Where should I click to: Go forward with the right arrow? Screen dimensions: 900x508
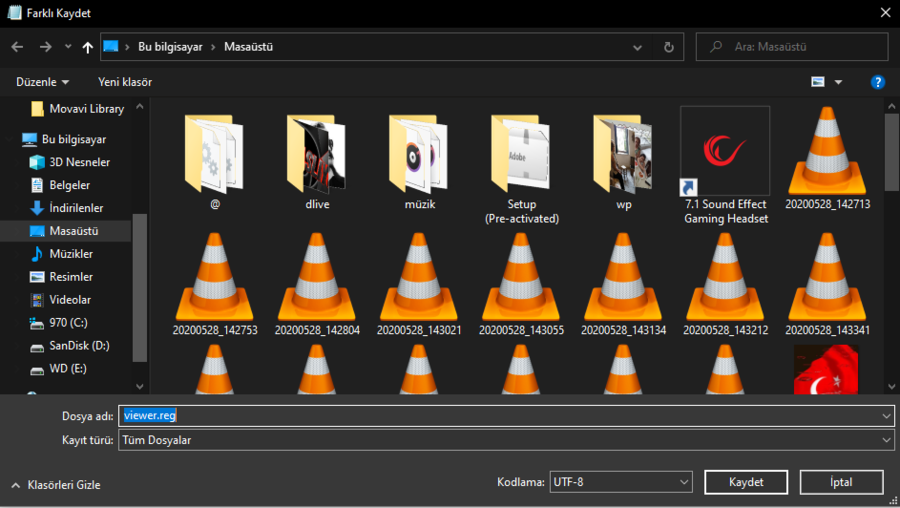click(x=45, y=47)
